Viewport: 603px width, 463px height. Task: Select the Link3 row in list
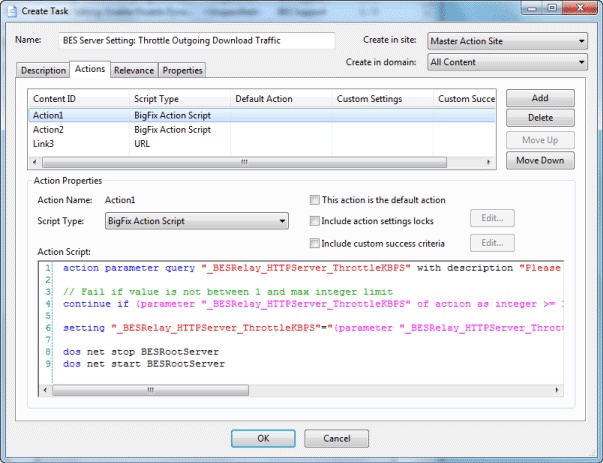pyautogui.click(x=262, y=144)
